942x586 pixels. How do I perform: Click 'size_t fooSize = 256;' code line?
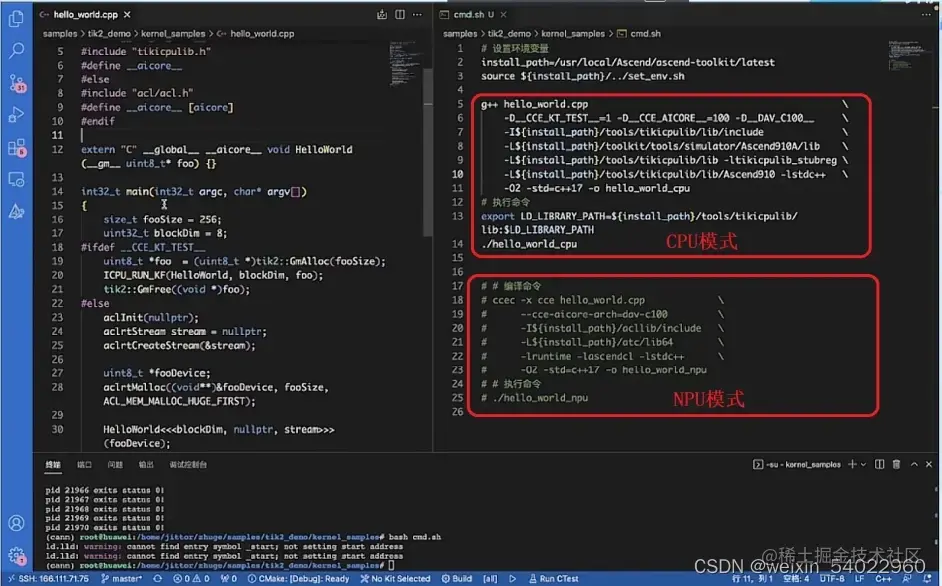pyautogui.click(x=162, y=219)
